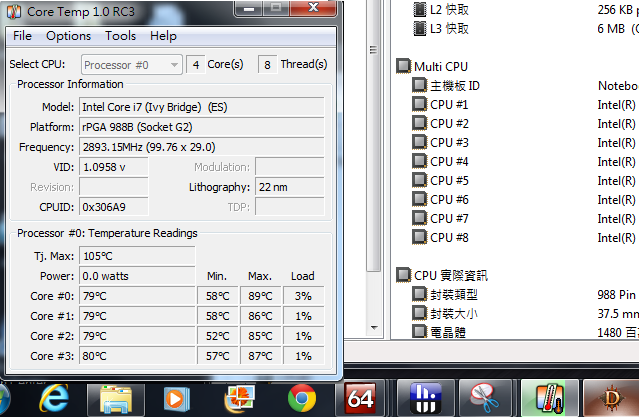The height and width of the screenshot is (417, 639).
Task: Click the threads count field showing 8
Action: pos(267,65)
